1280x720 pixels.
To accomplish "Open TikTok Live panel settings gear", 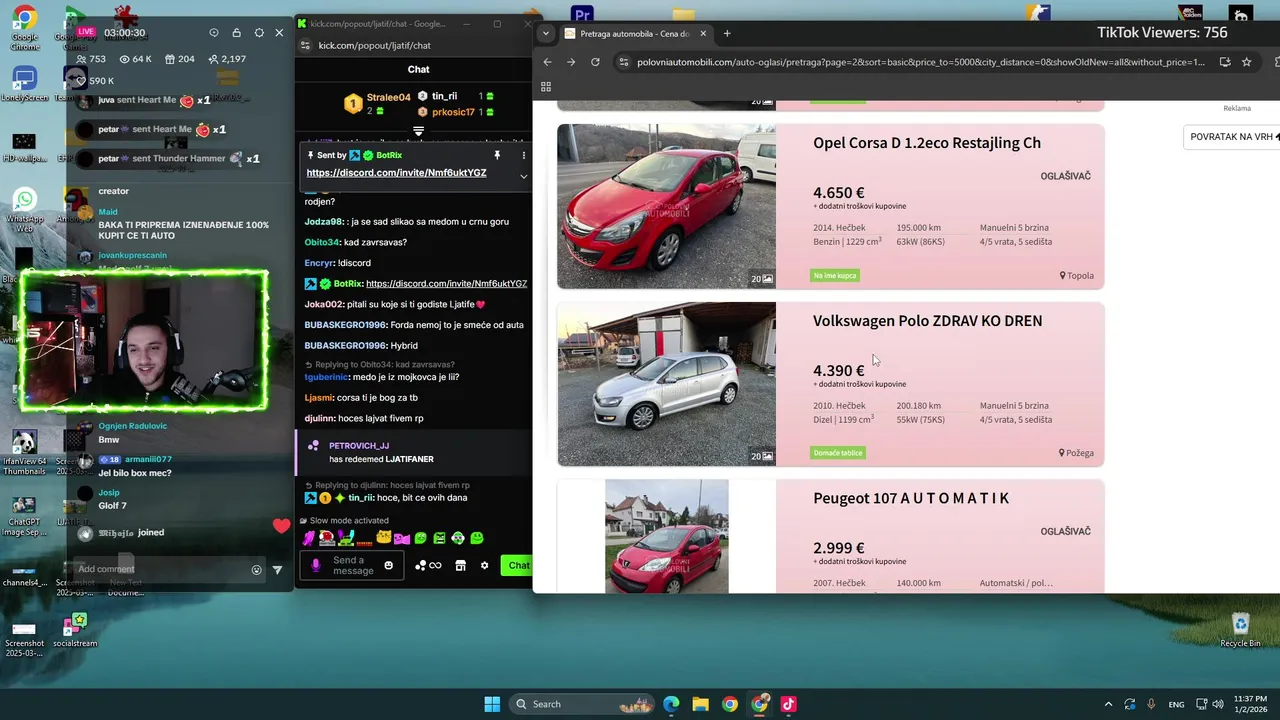I will (259, 33).
